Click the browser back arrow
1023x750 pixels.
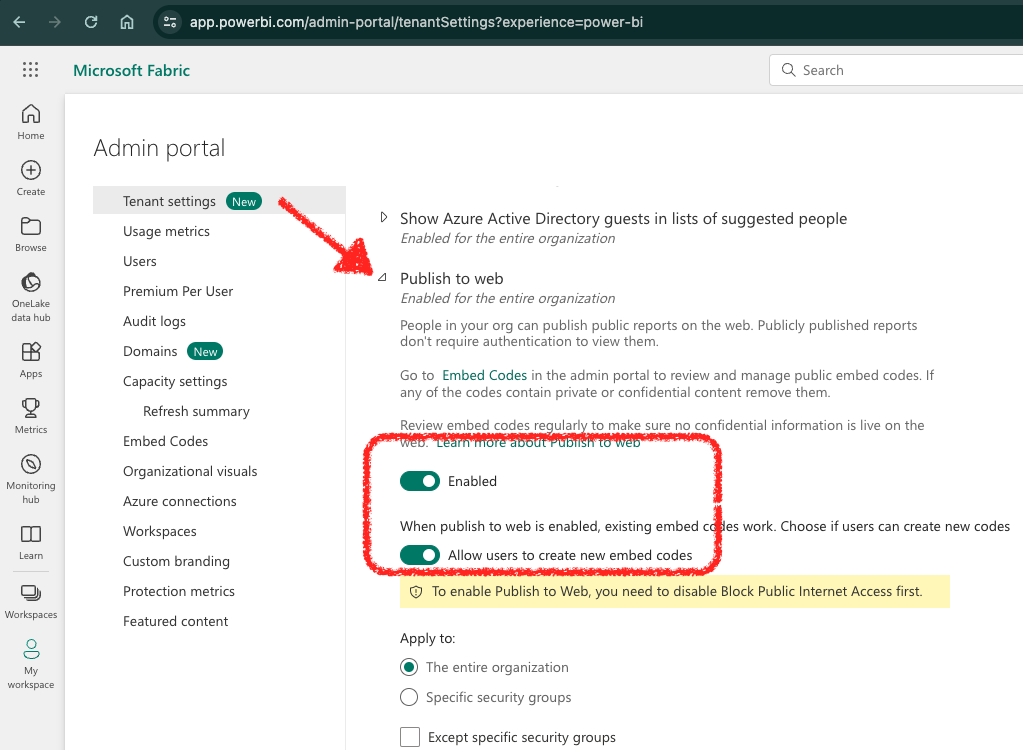pos(19,22)
